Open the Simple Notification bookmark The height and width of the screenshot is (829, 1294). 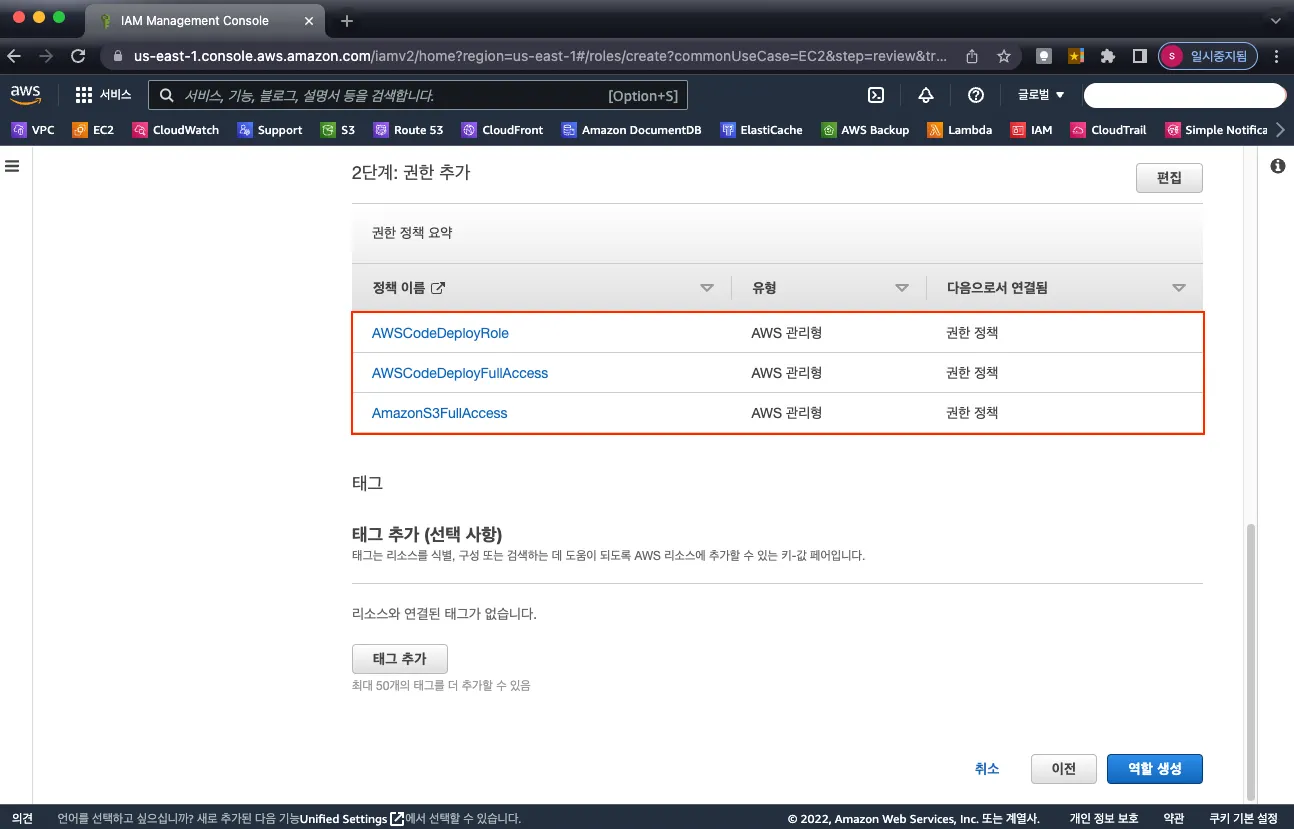pyautogui.click(x=1215, y=130)
